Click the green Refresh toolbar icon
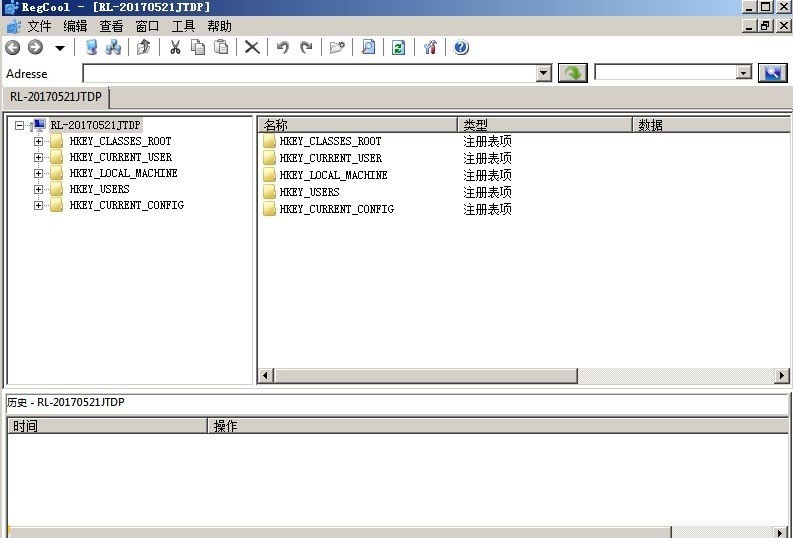This screenshot has width=793, height=538. [398, 47]
